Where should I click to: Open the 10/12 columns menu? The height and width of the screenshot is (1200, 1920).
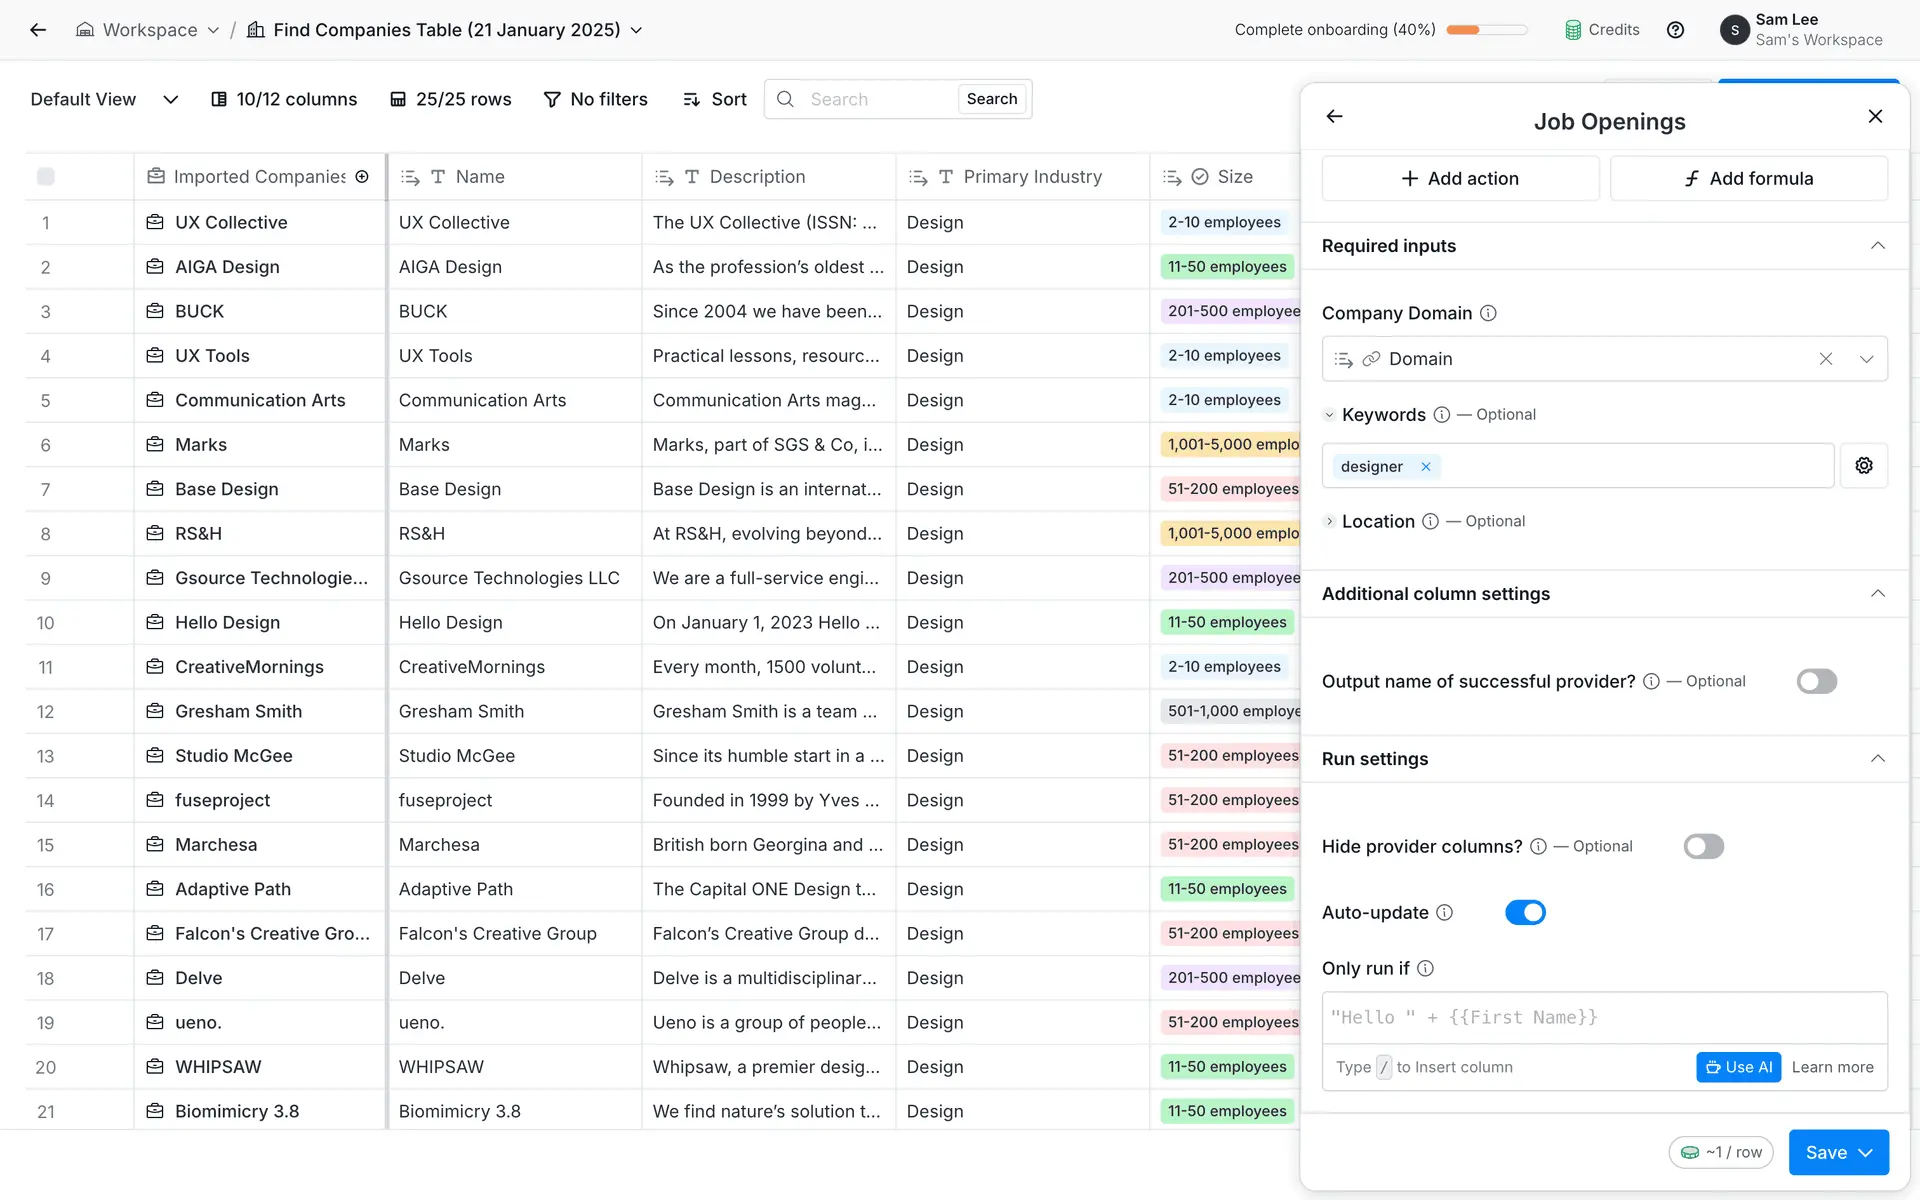tap(284, 99)
